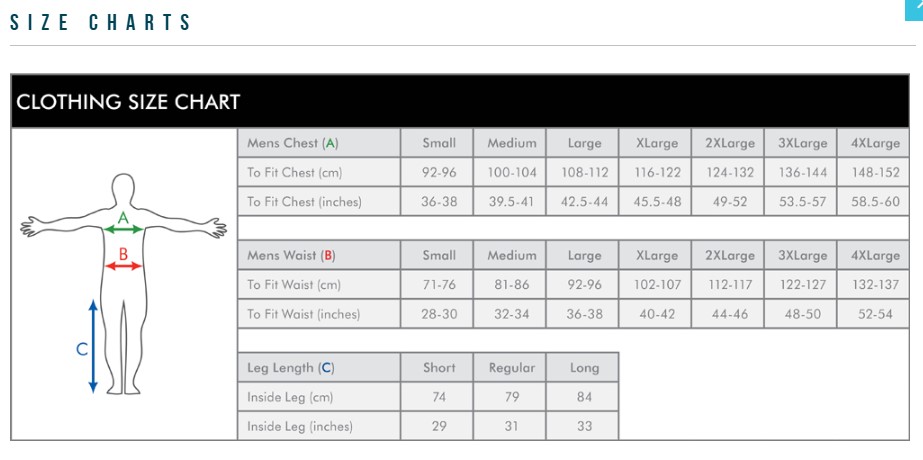Click the red waist arrow B
This screenshot has width=923, height=460.
point(124,266)
